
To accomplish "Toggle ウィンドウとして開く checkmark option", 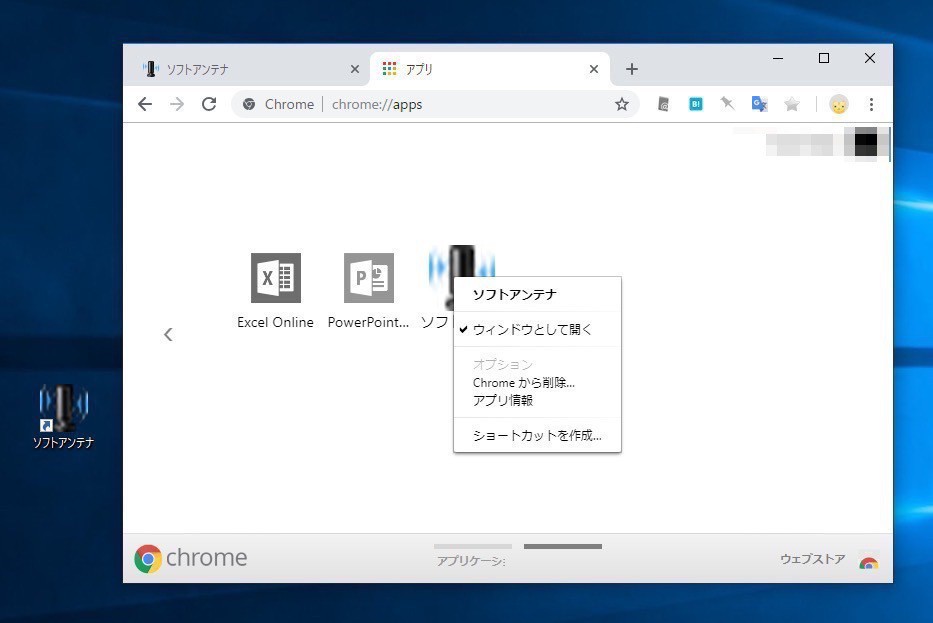I will pos(537,330).
